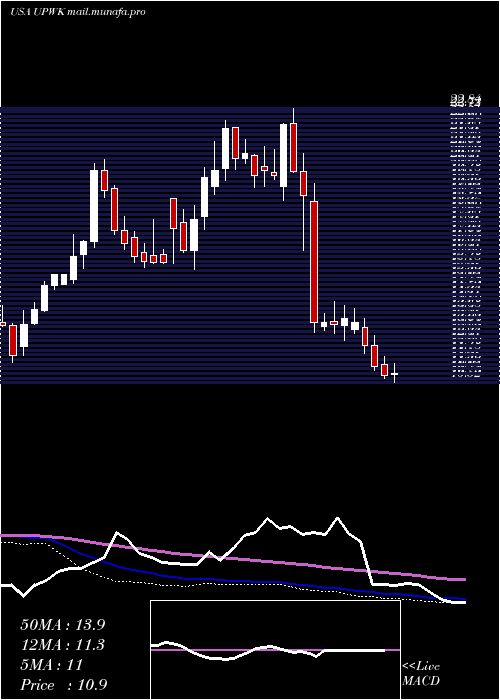
Task: Select the '5MA : 11' value
Action: click(52, 665)
